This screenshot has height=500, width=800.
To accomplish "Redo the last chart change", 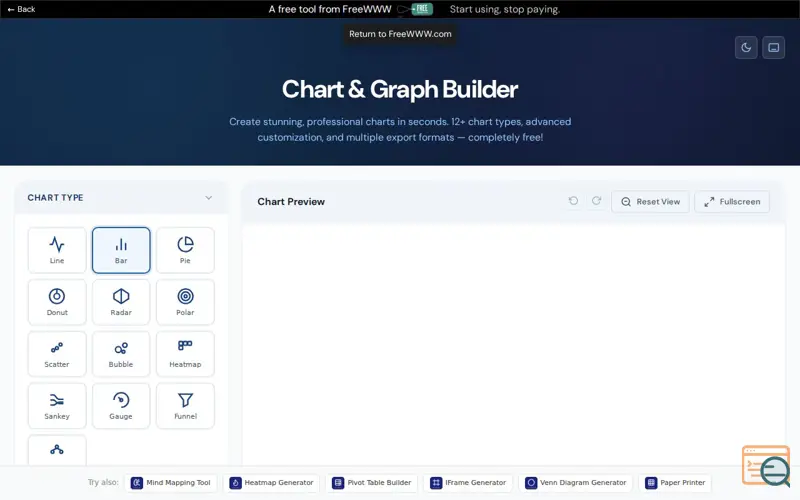I will tap(596, 201).
